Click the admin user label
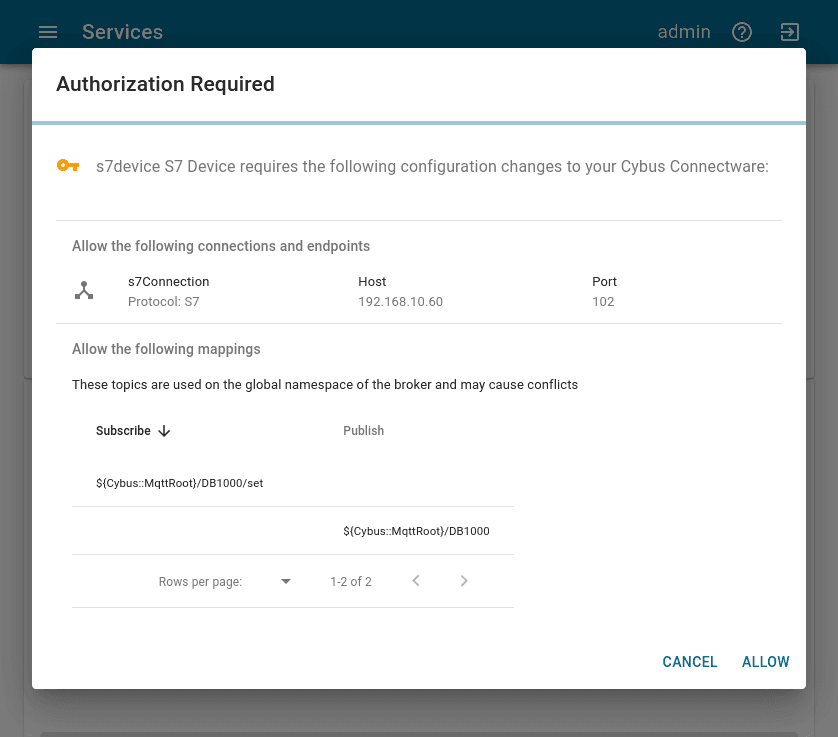This screenshot has width=838, height=737. [x=684, y=32]
